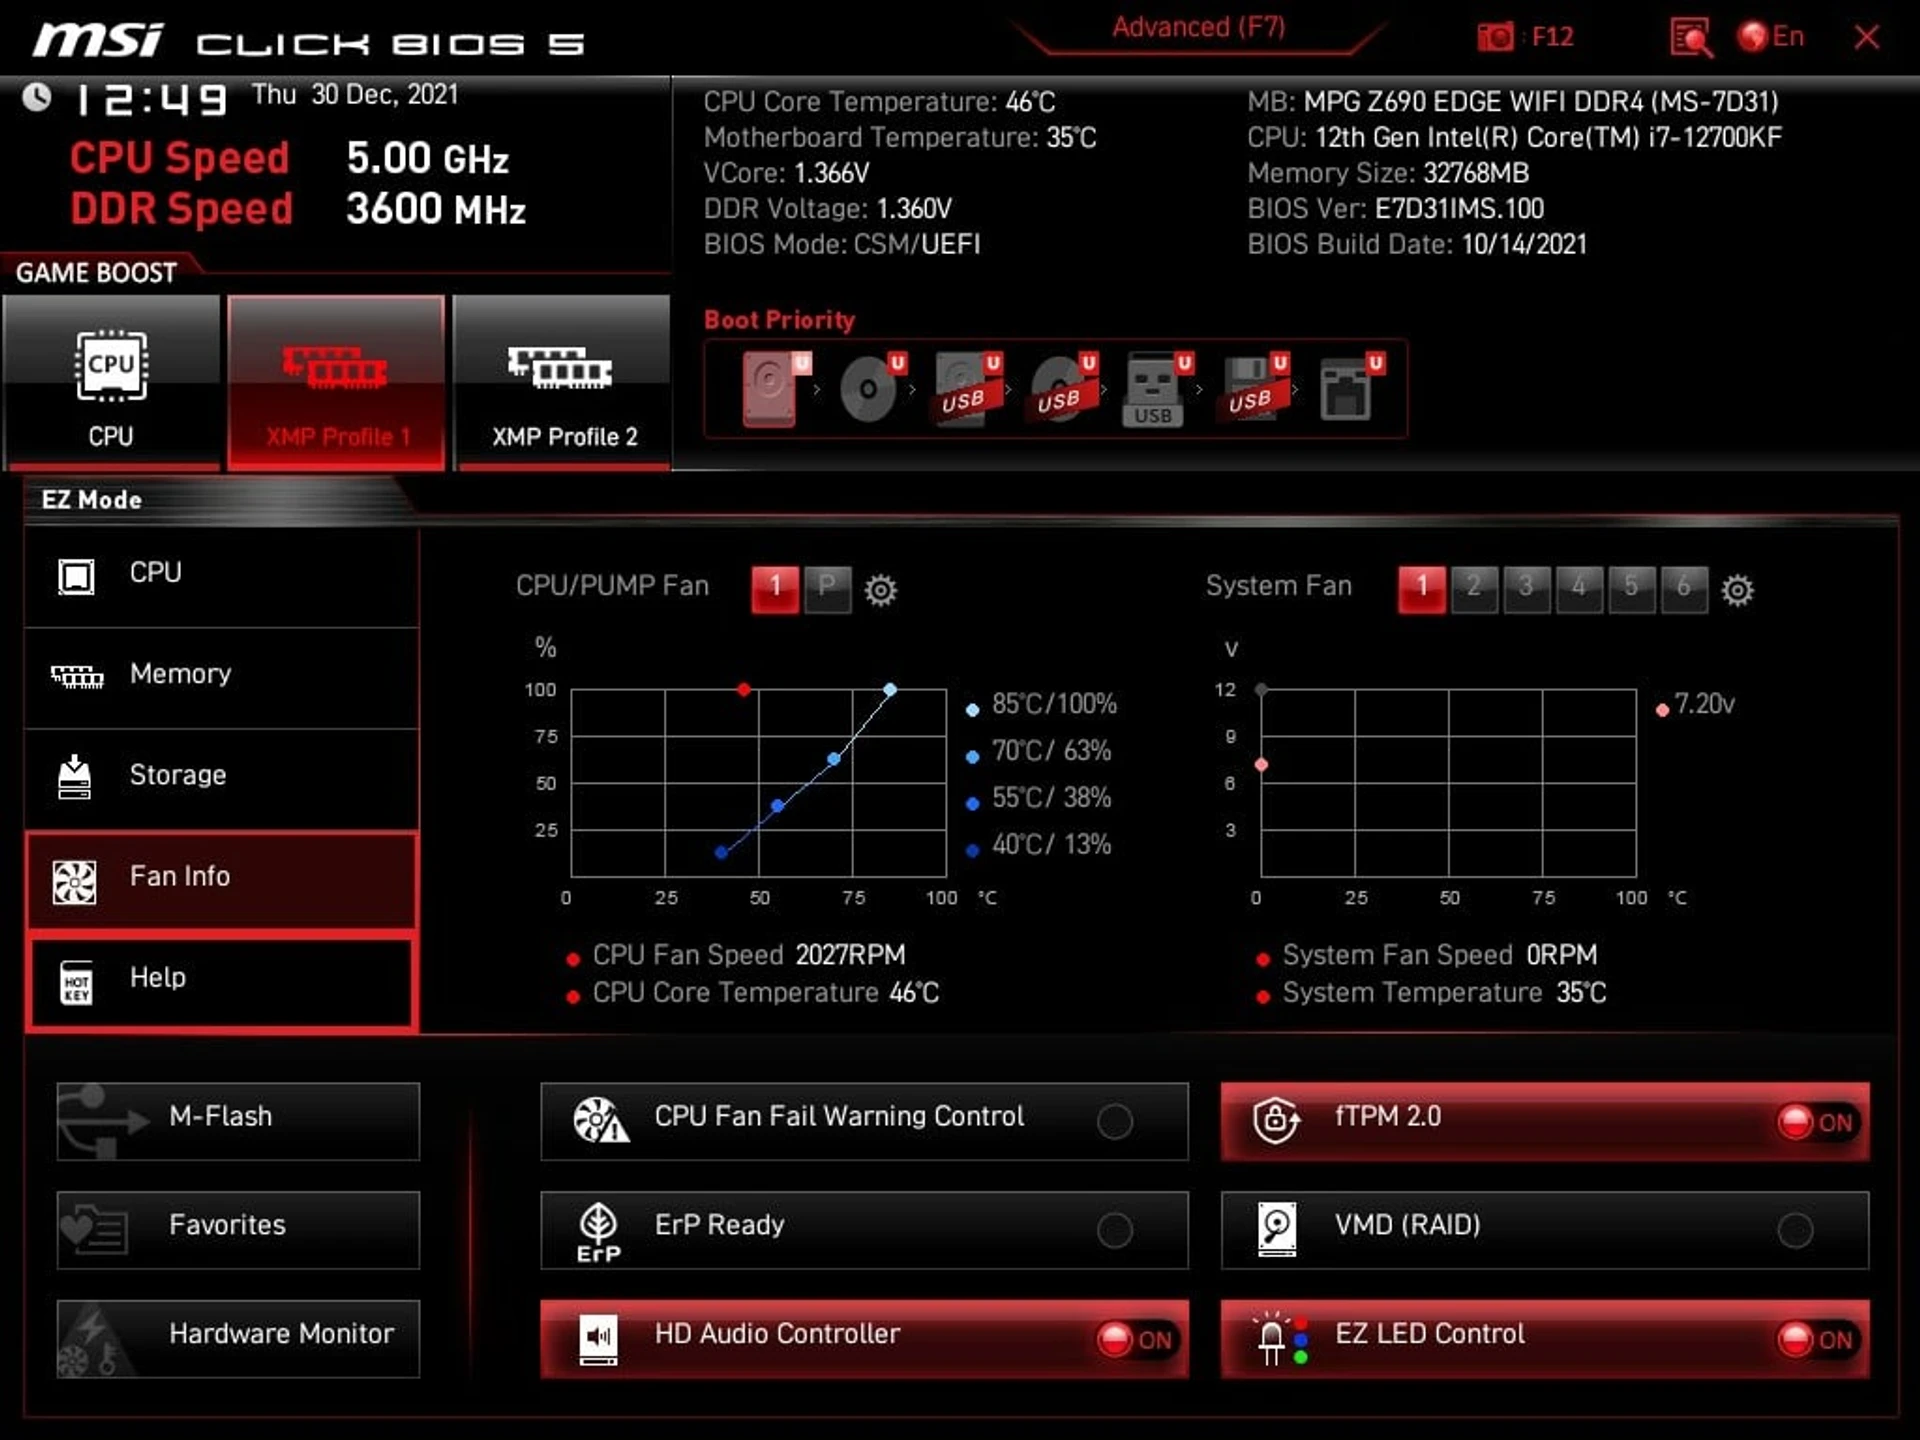Select System Fan tab 3
This screenshot has height=1440, width=1920.
[1526, 589]
